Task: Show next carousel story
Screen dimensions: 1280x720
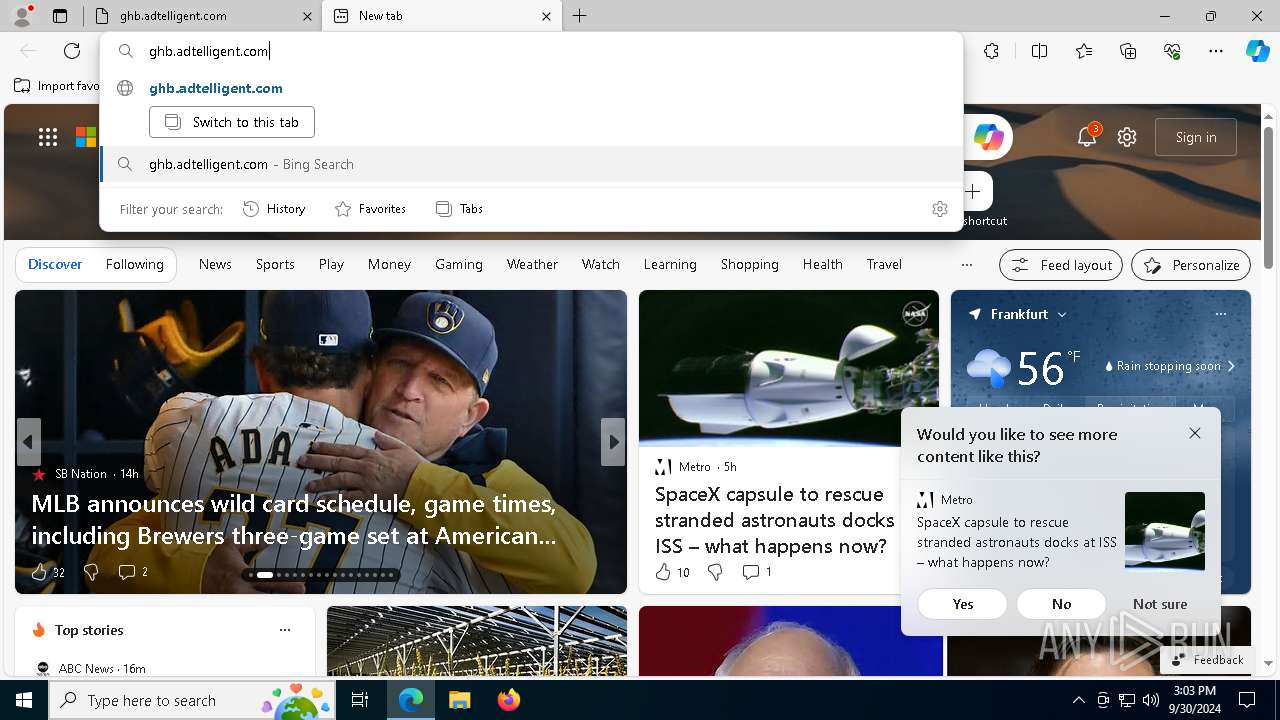Action: (x=613, y=442)
